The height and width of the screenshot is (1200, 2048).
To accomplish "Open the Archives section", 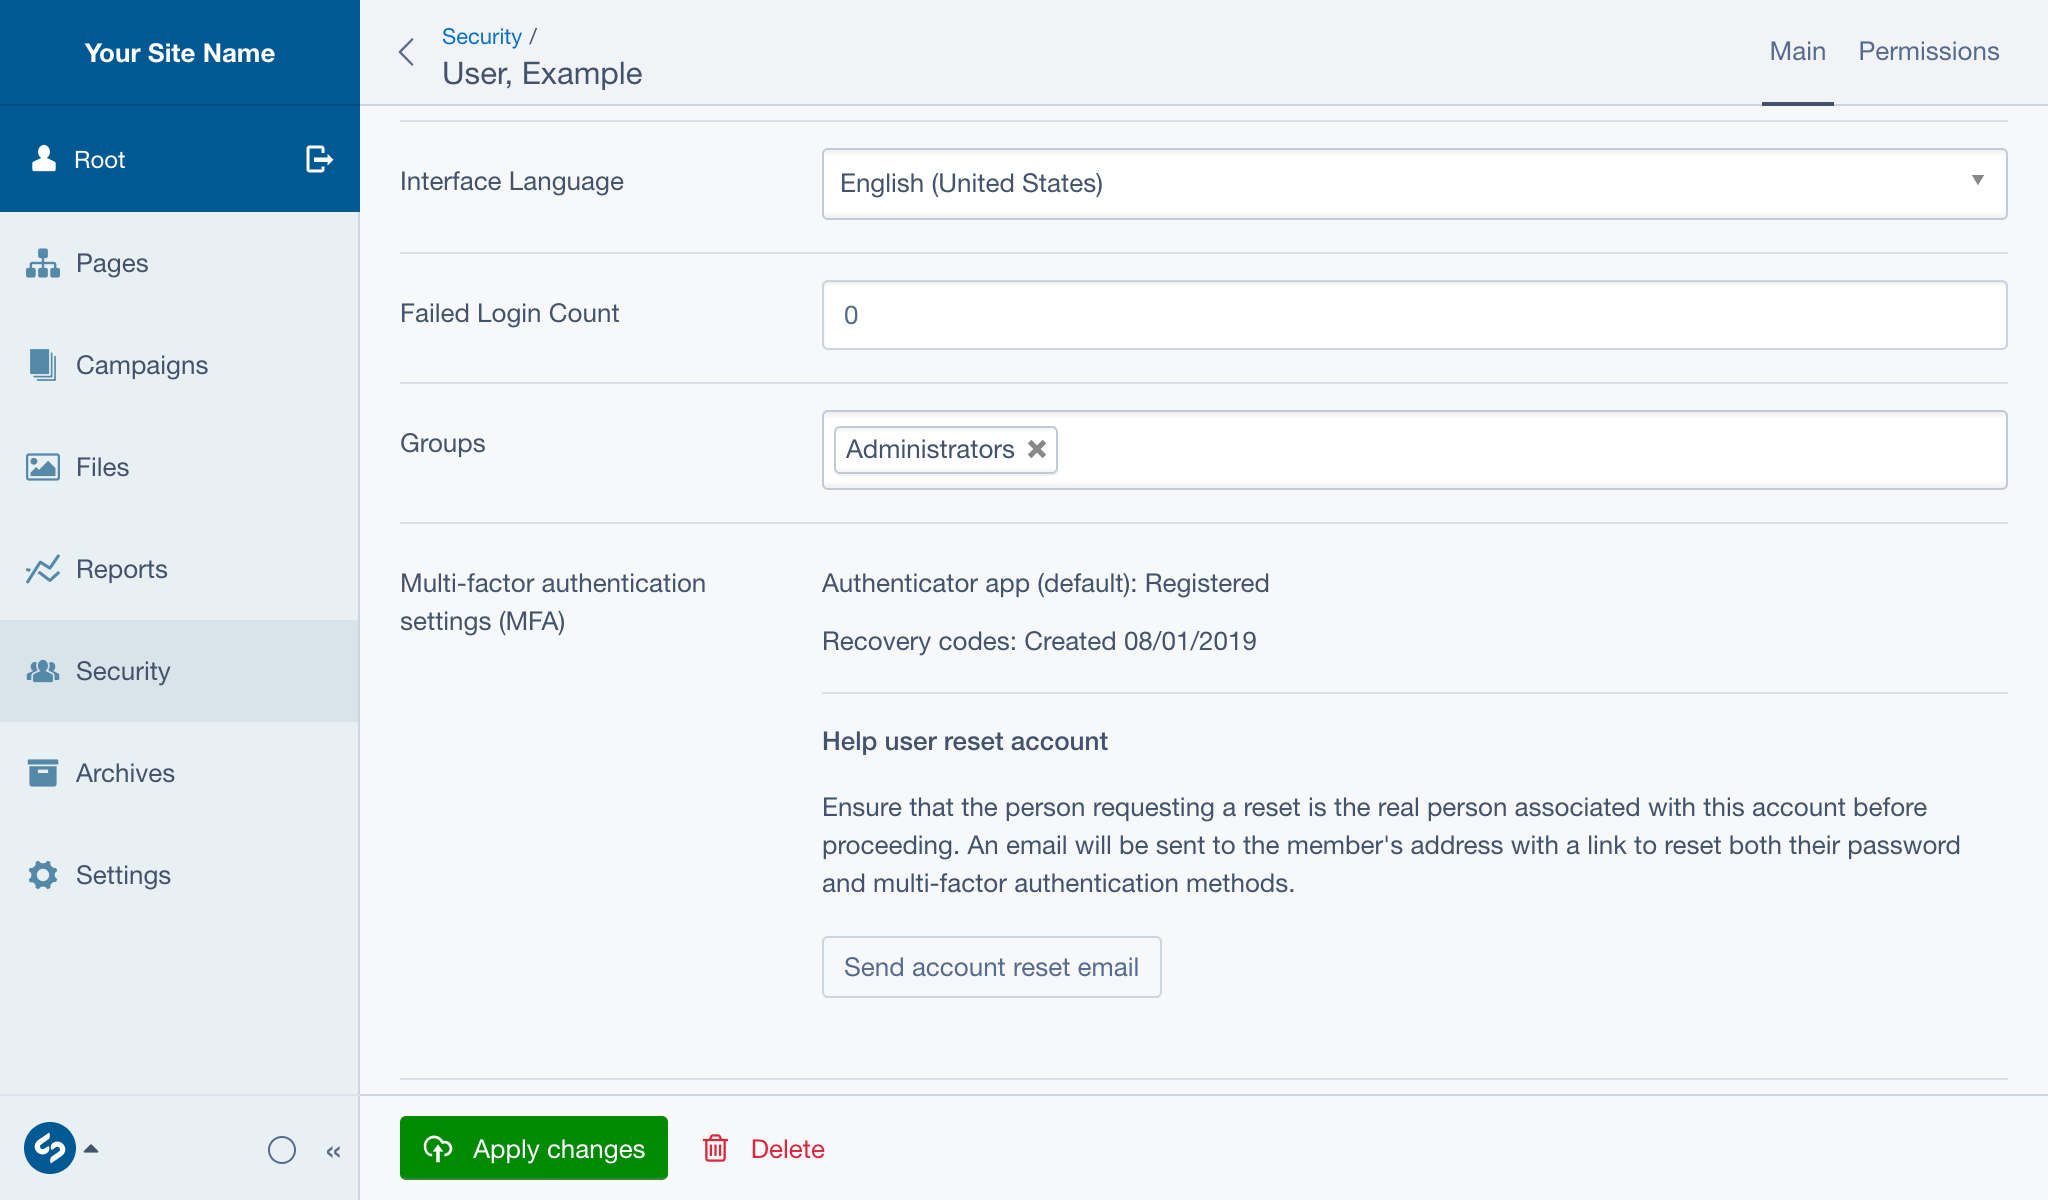I will 124,773.
